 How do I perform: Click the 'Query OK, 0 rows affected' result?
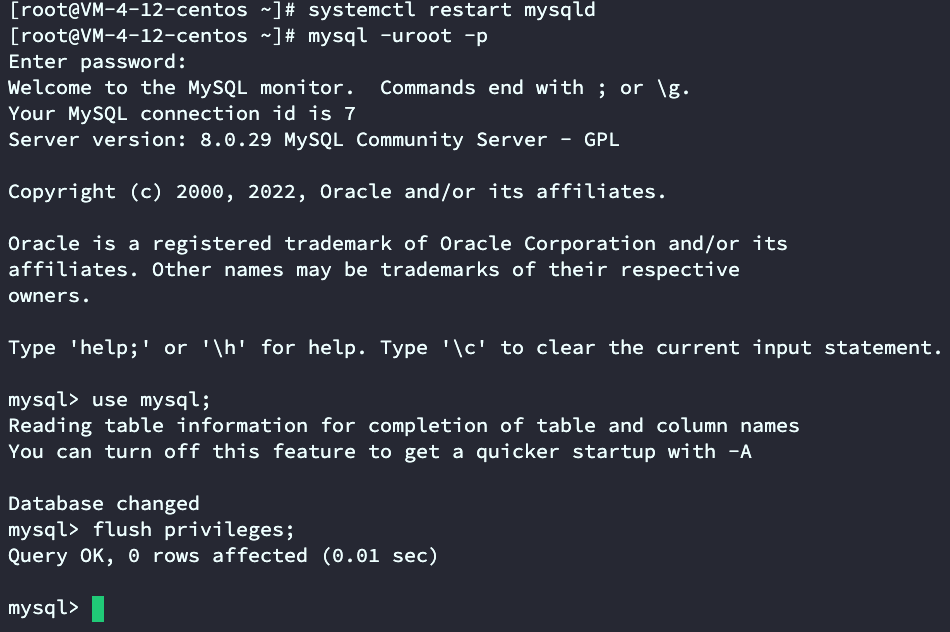pyautogui.click(x=222, y=556)
